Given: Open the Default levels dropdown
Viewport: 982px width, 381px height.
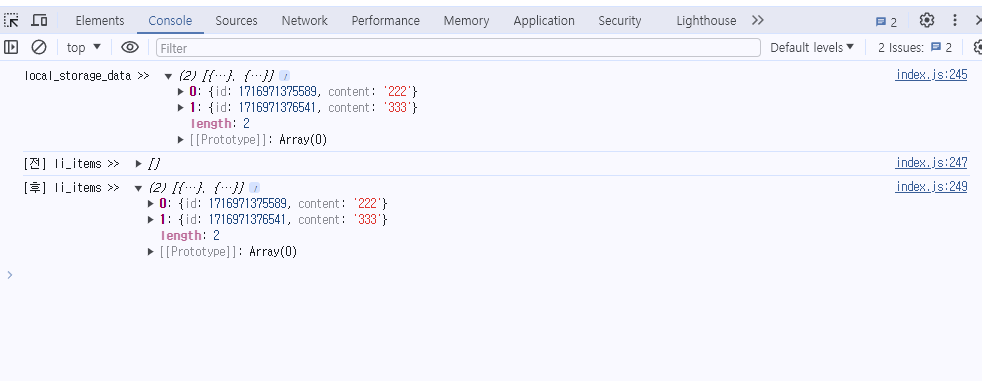Looking at the screenshot, I should coord(812,47).
